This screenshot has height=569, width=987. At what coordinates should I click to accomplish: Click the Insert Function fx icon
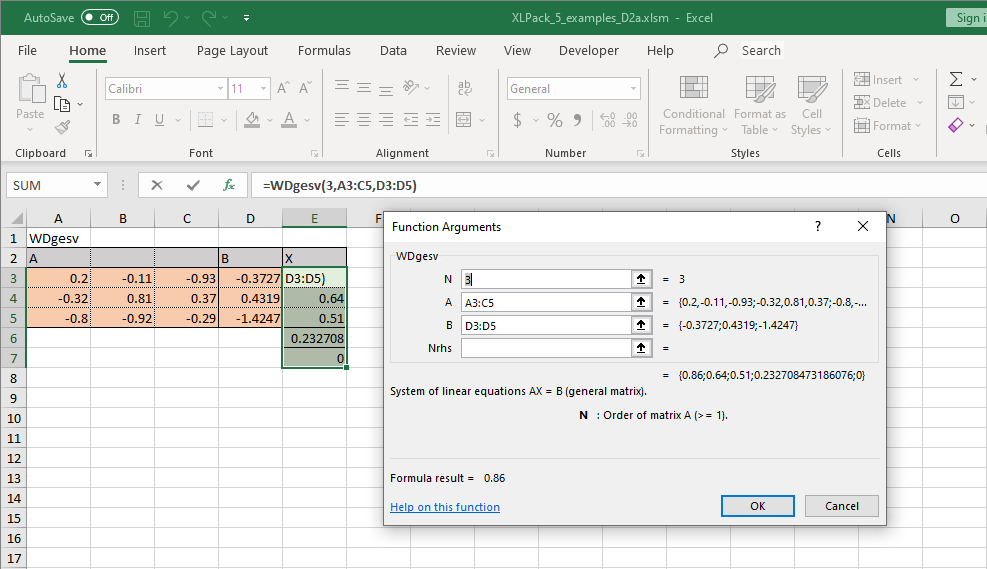point(228,185)
